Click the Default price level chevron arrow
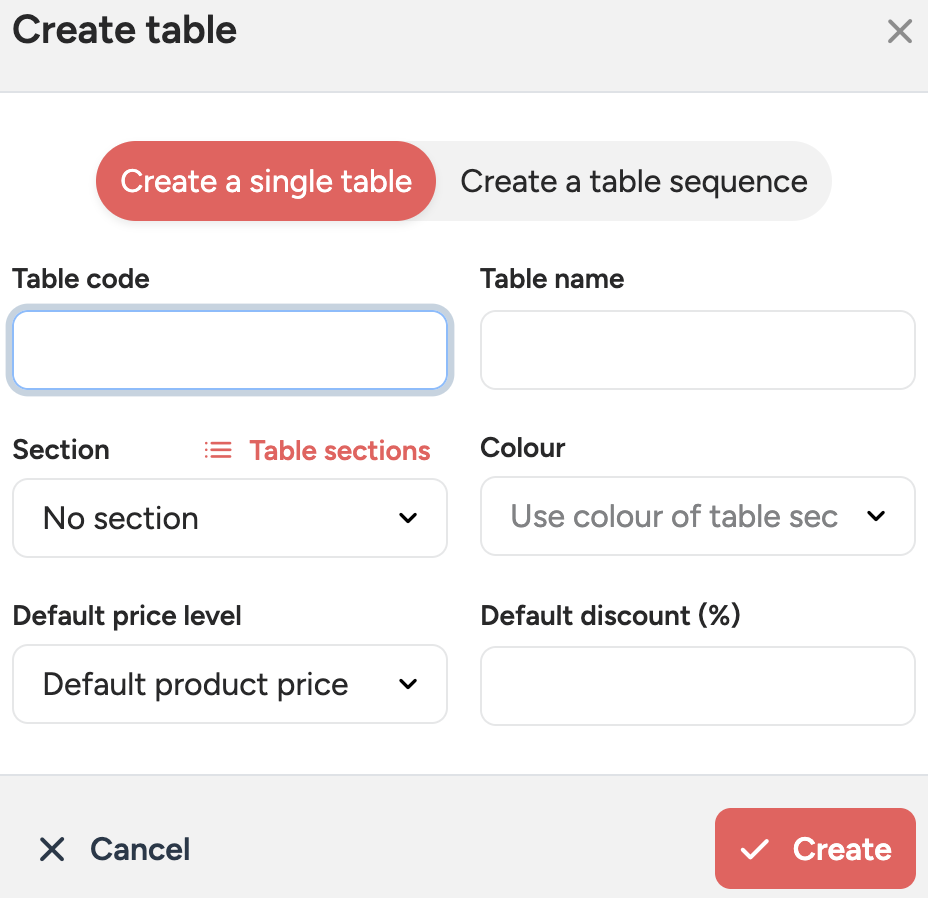The height and width of the screenshot is (898, 928). 408,684
